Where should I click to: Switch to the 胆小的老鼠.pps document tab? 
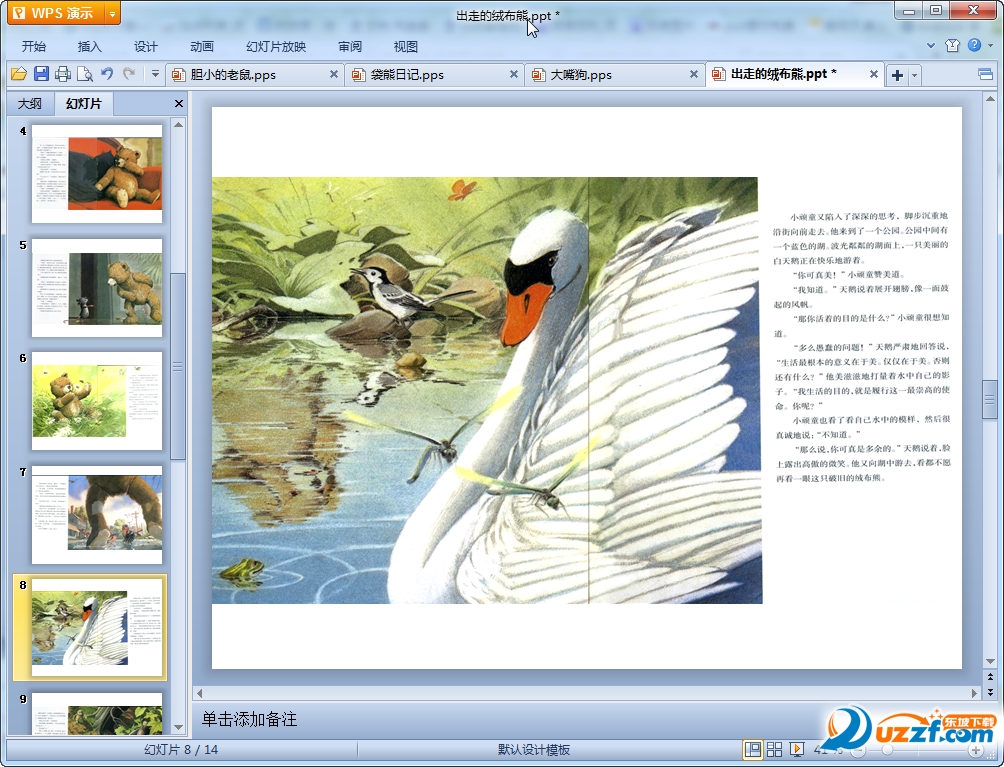255,75
